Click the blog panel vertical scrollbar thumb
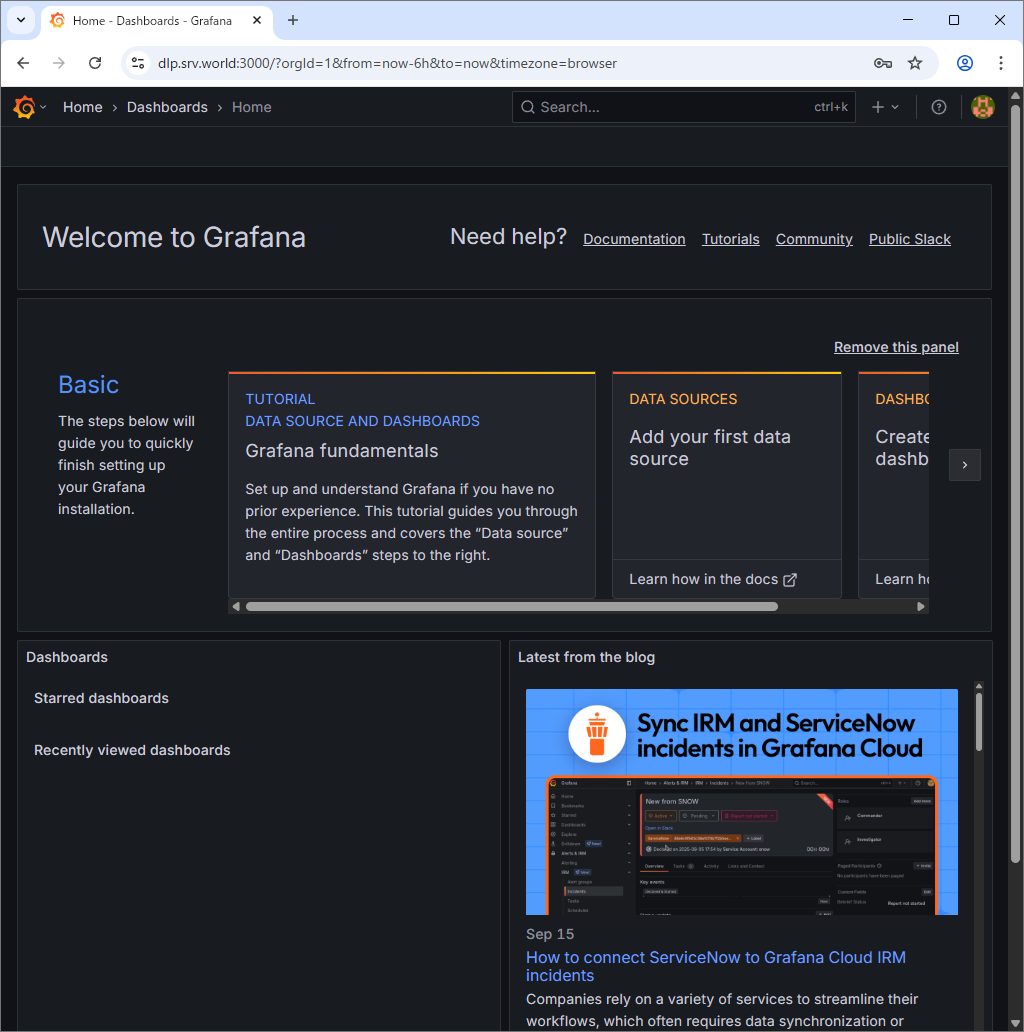 click(x=979, y=721)
